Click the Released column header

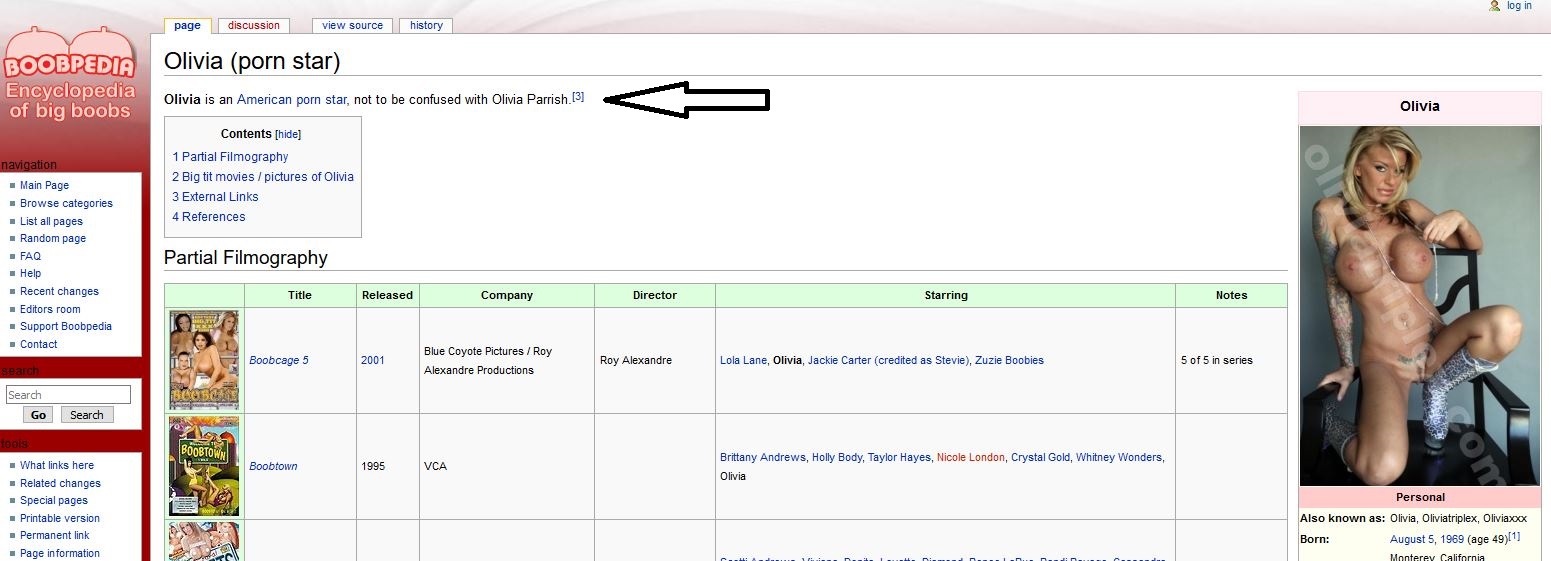(387, 295)
